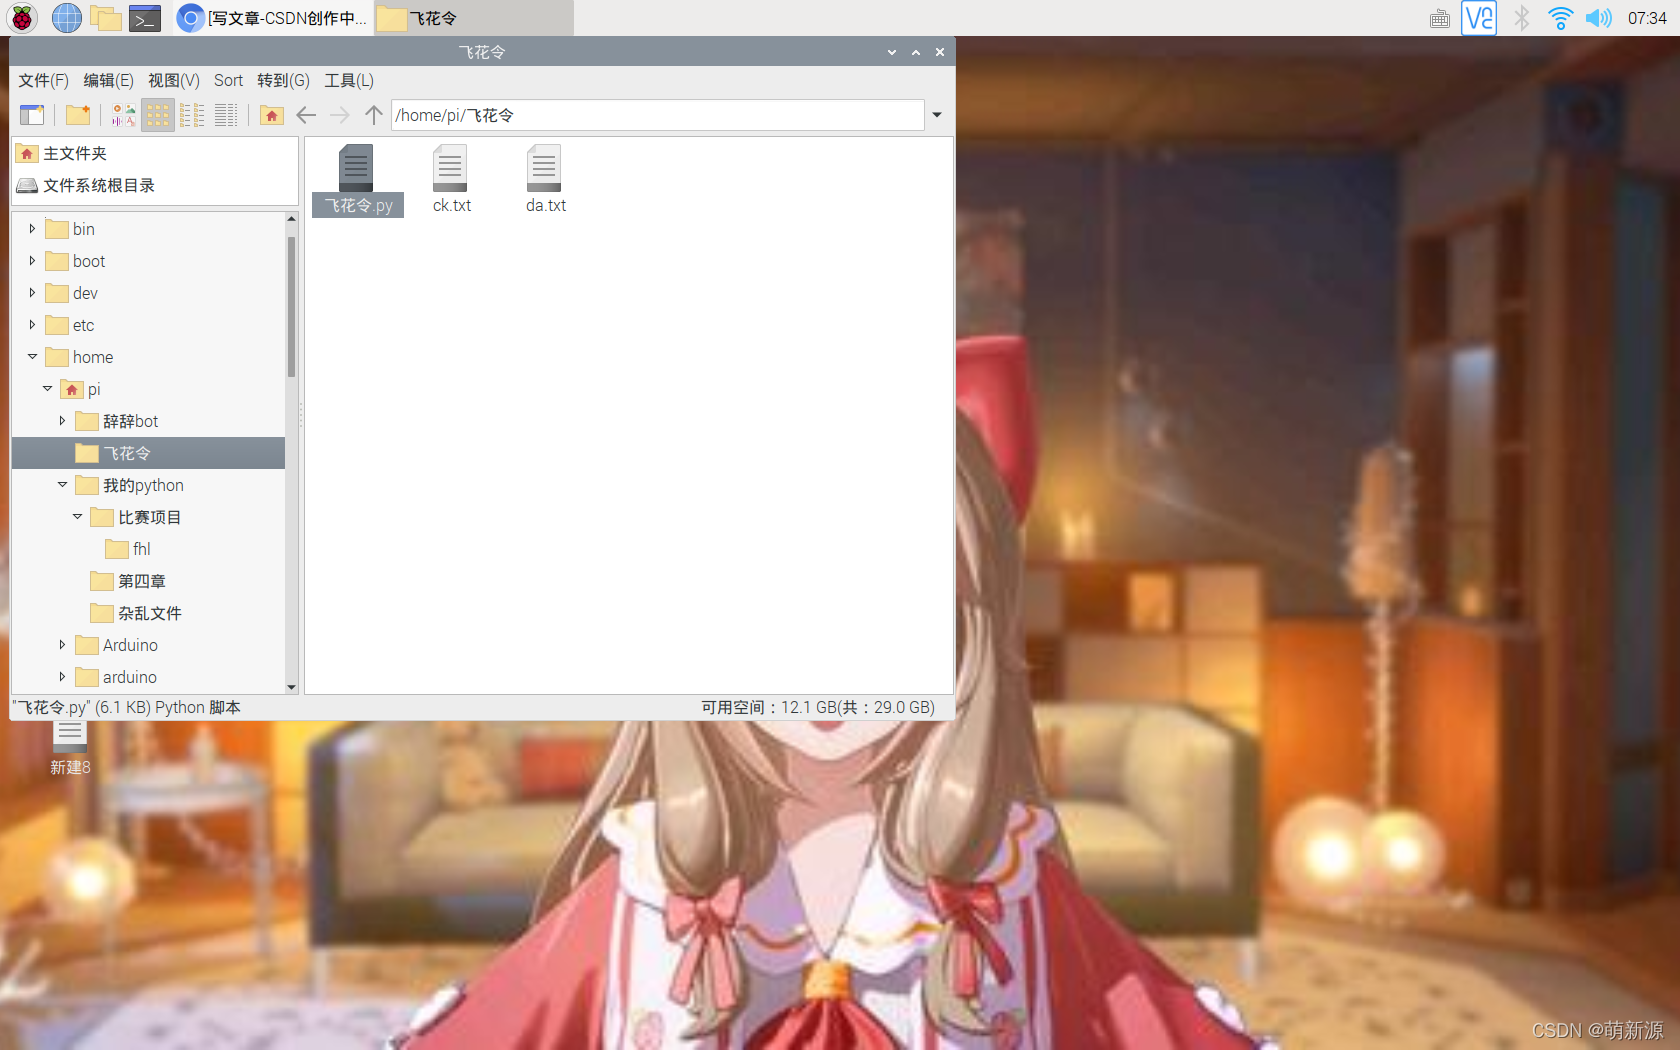This screenshot has height=1050, width=1680.
Task: Roll up window with title bar chevron
Action: pyautogui.click(x=891, y=52)
